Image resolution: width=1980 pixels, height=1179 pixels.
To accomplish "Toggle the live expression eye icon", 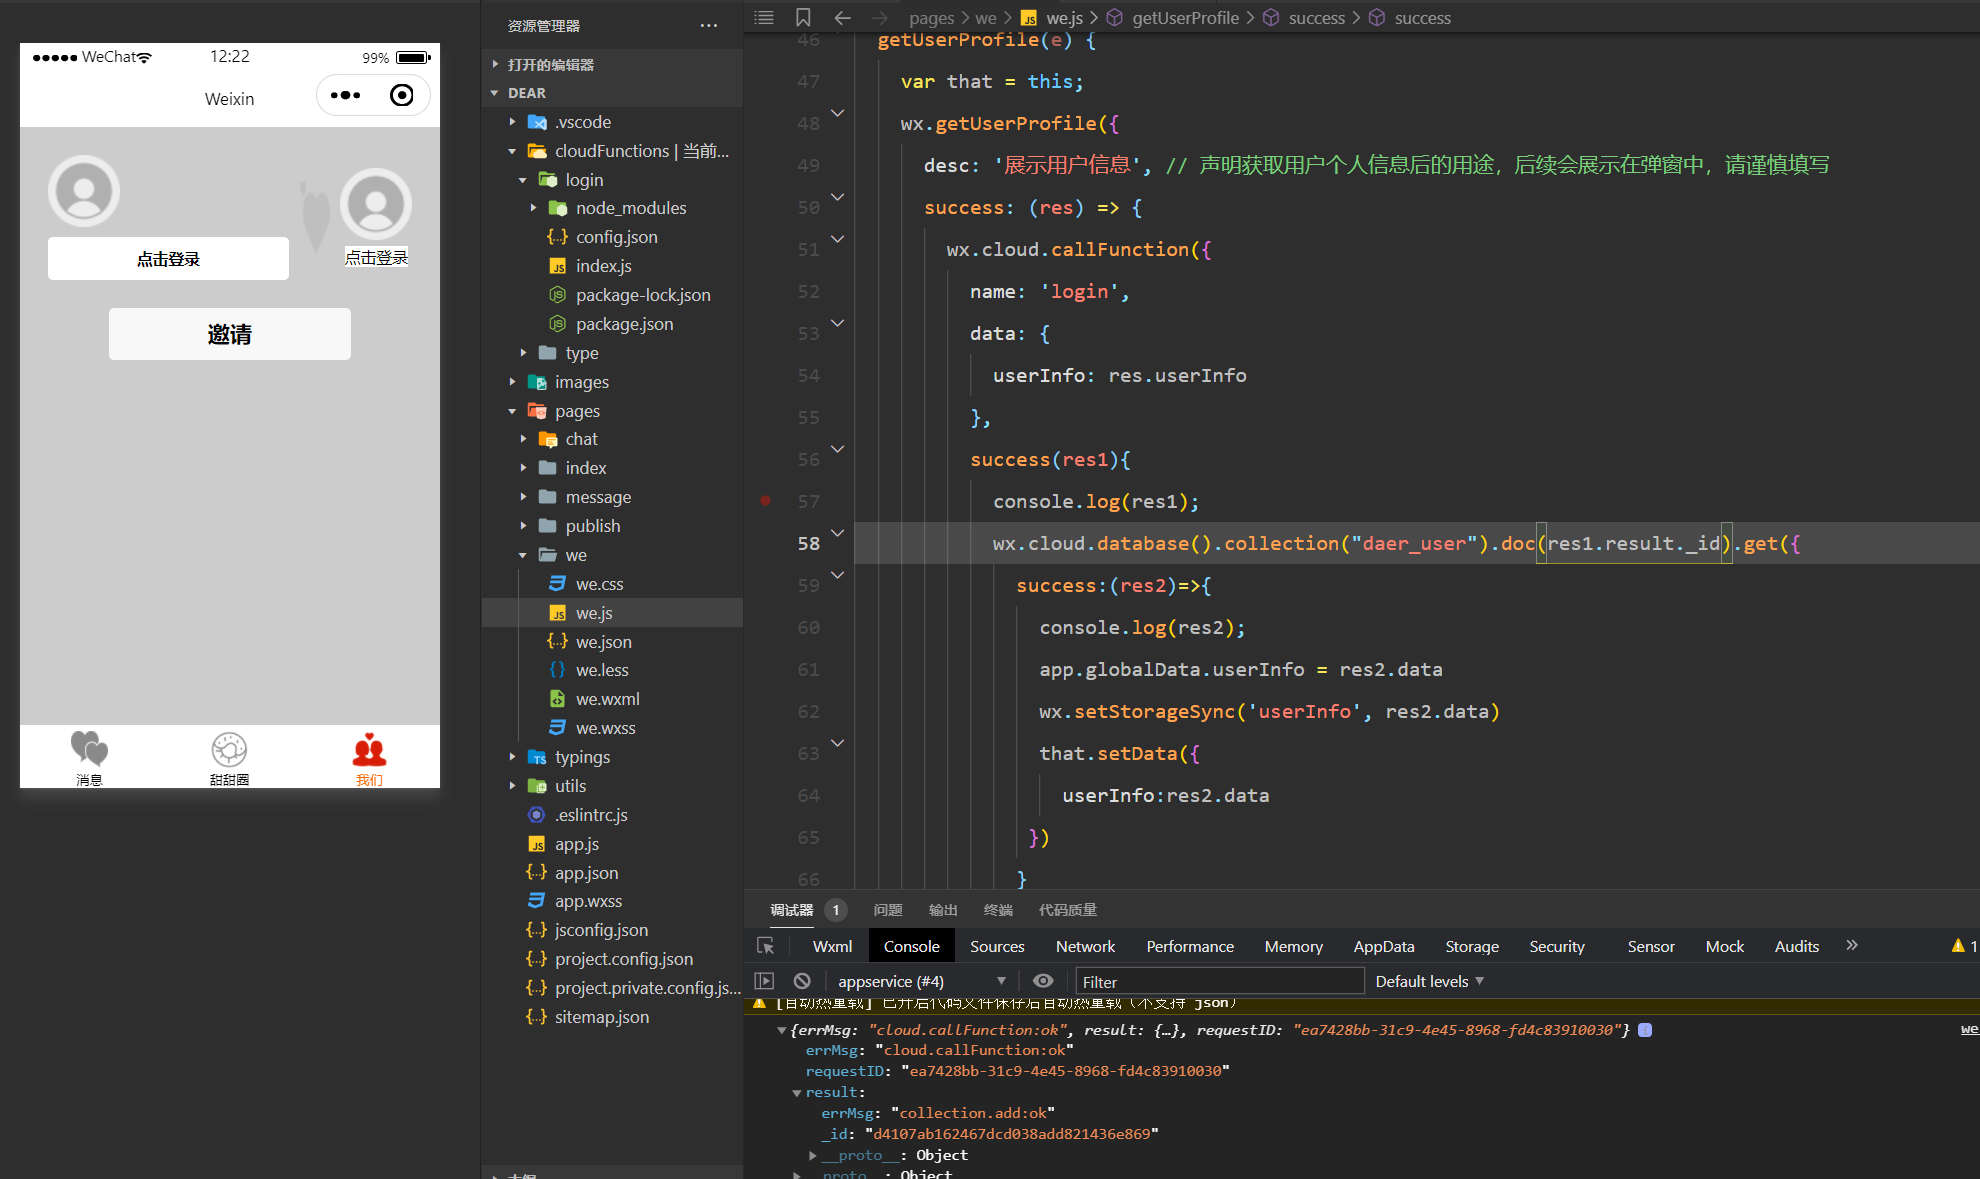I will [1043, 981].
